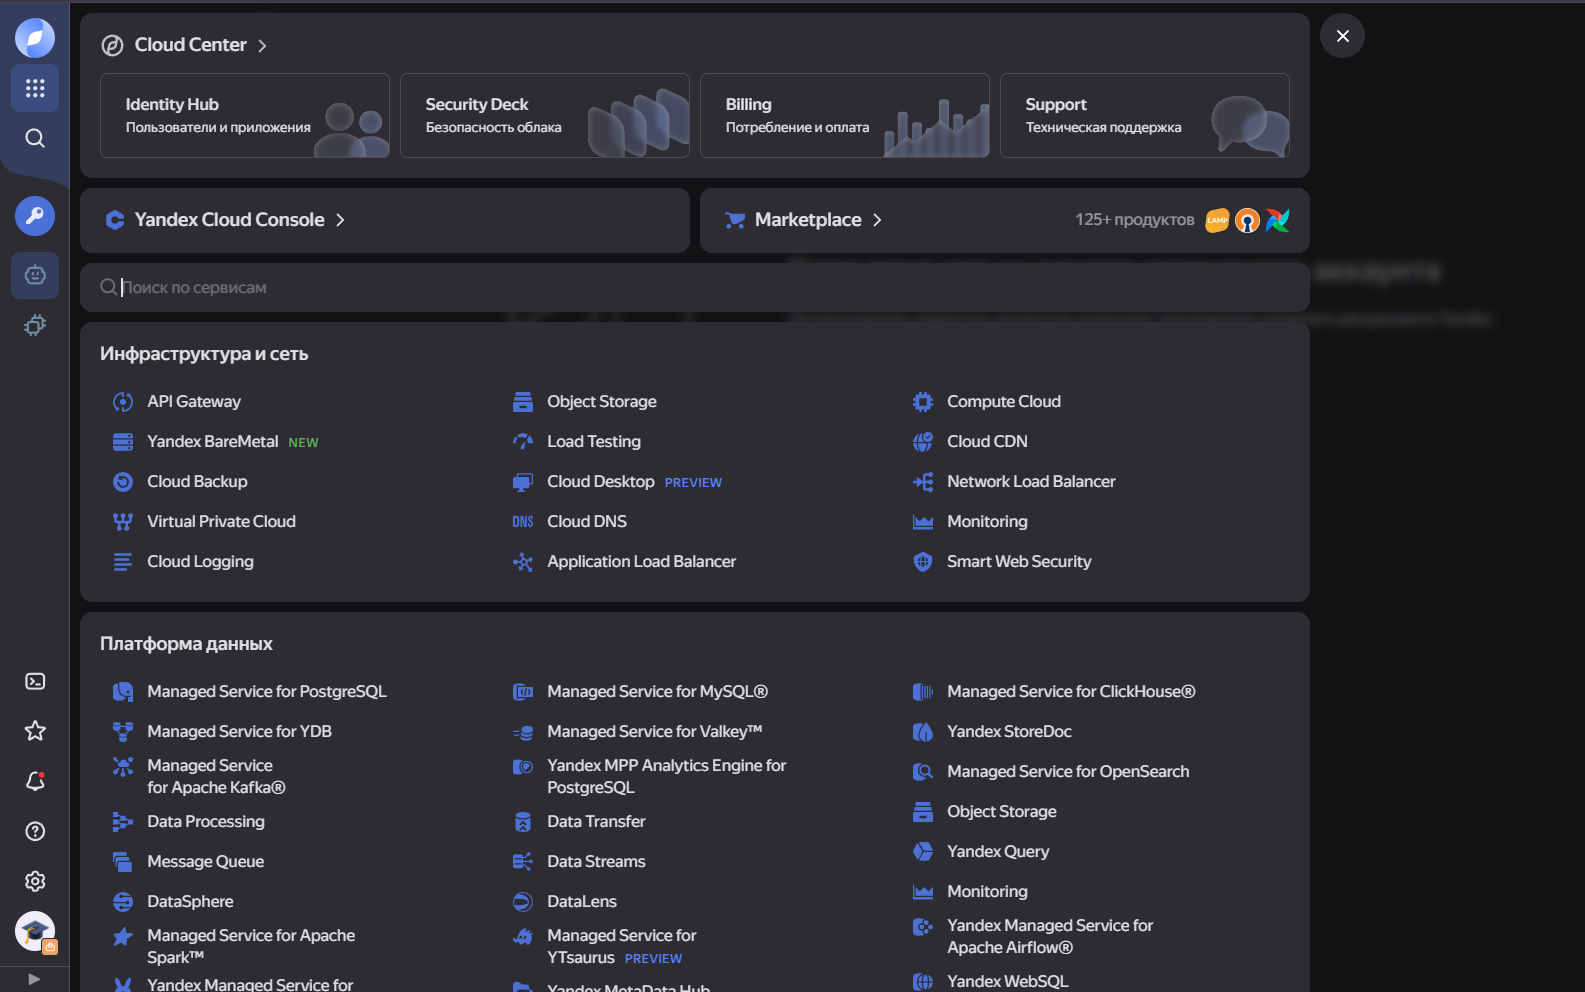Click the favorites star icon
This screenshot has width=1585, height=992.
[35, 731]
